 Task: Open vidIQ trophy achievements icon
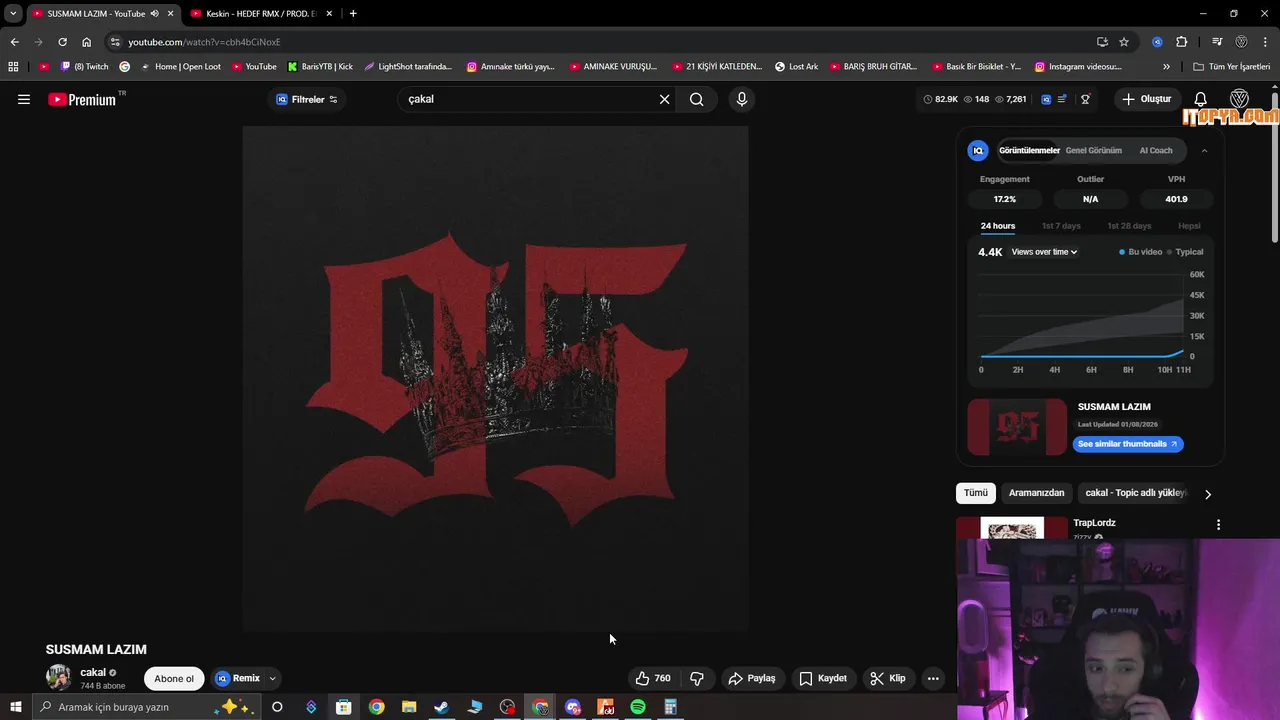coord(1085,99)
